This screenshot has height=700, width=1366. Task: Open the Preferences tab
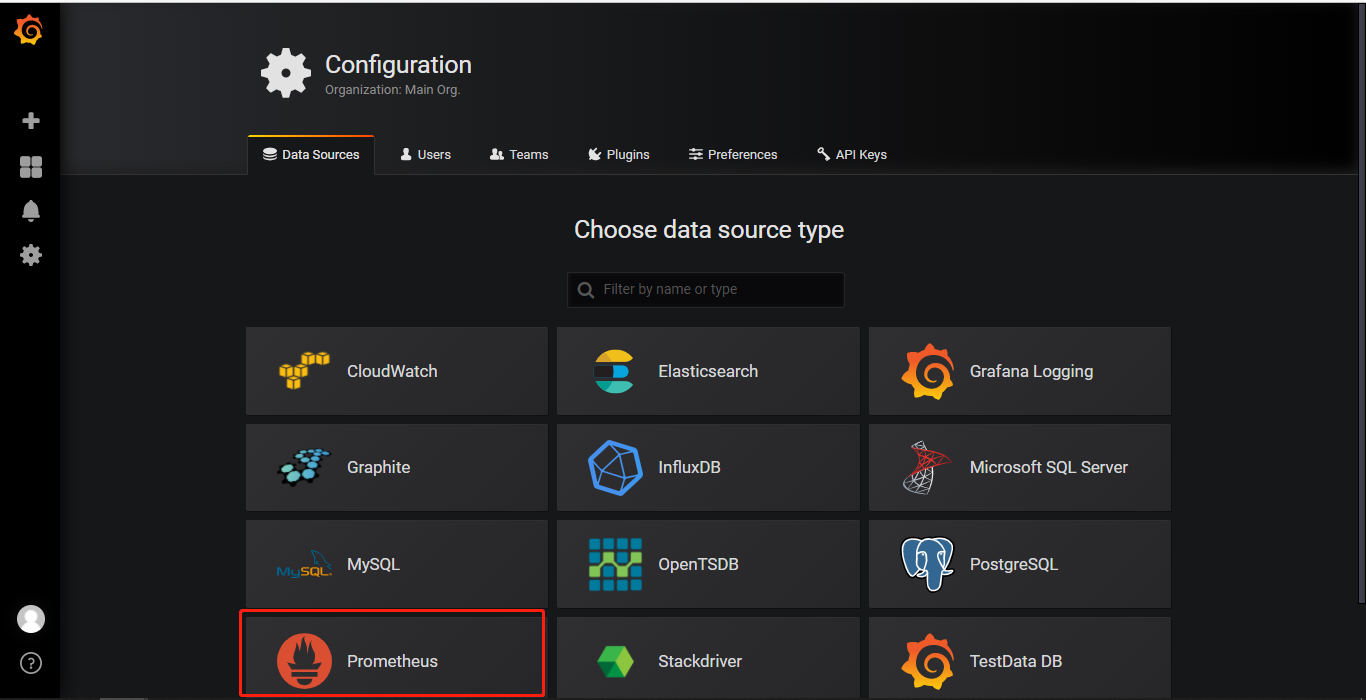pyautogui.click(x=732, y=155)
